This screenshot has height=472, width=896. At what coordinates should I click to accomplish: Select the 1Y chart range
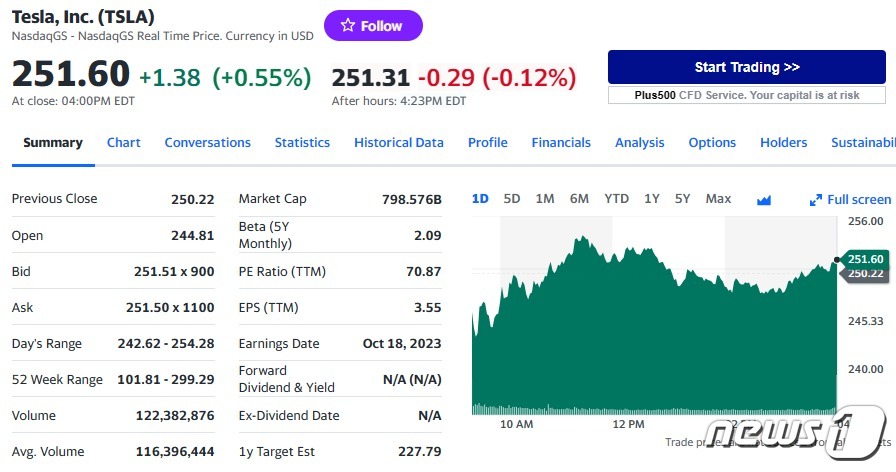[x=652, y=199]
